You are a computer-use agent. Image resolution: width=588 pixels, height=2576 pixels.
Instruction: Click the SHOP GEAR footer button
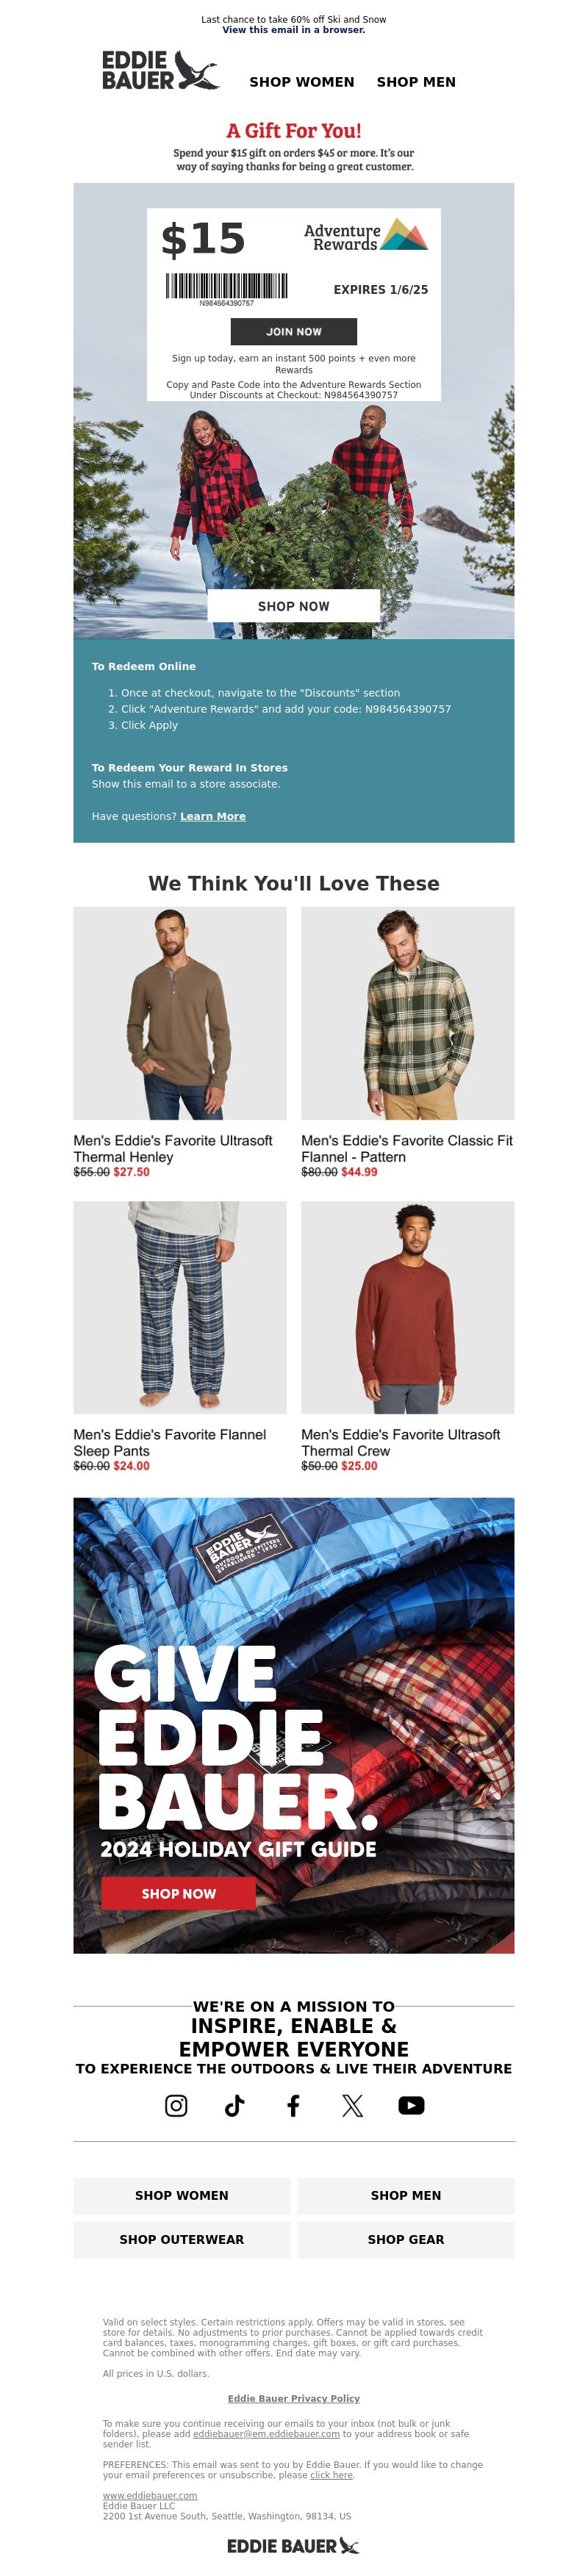pos(406,2239)
